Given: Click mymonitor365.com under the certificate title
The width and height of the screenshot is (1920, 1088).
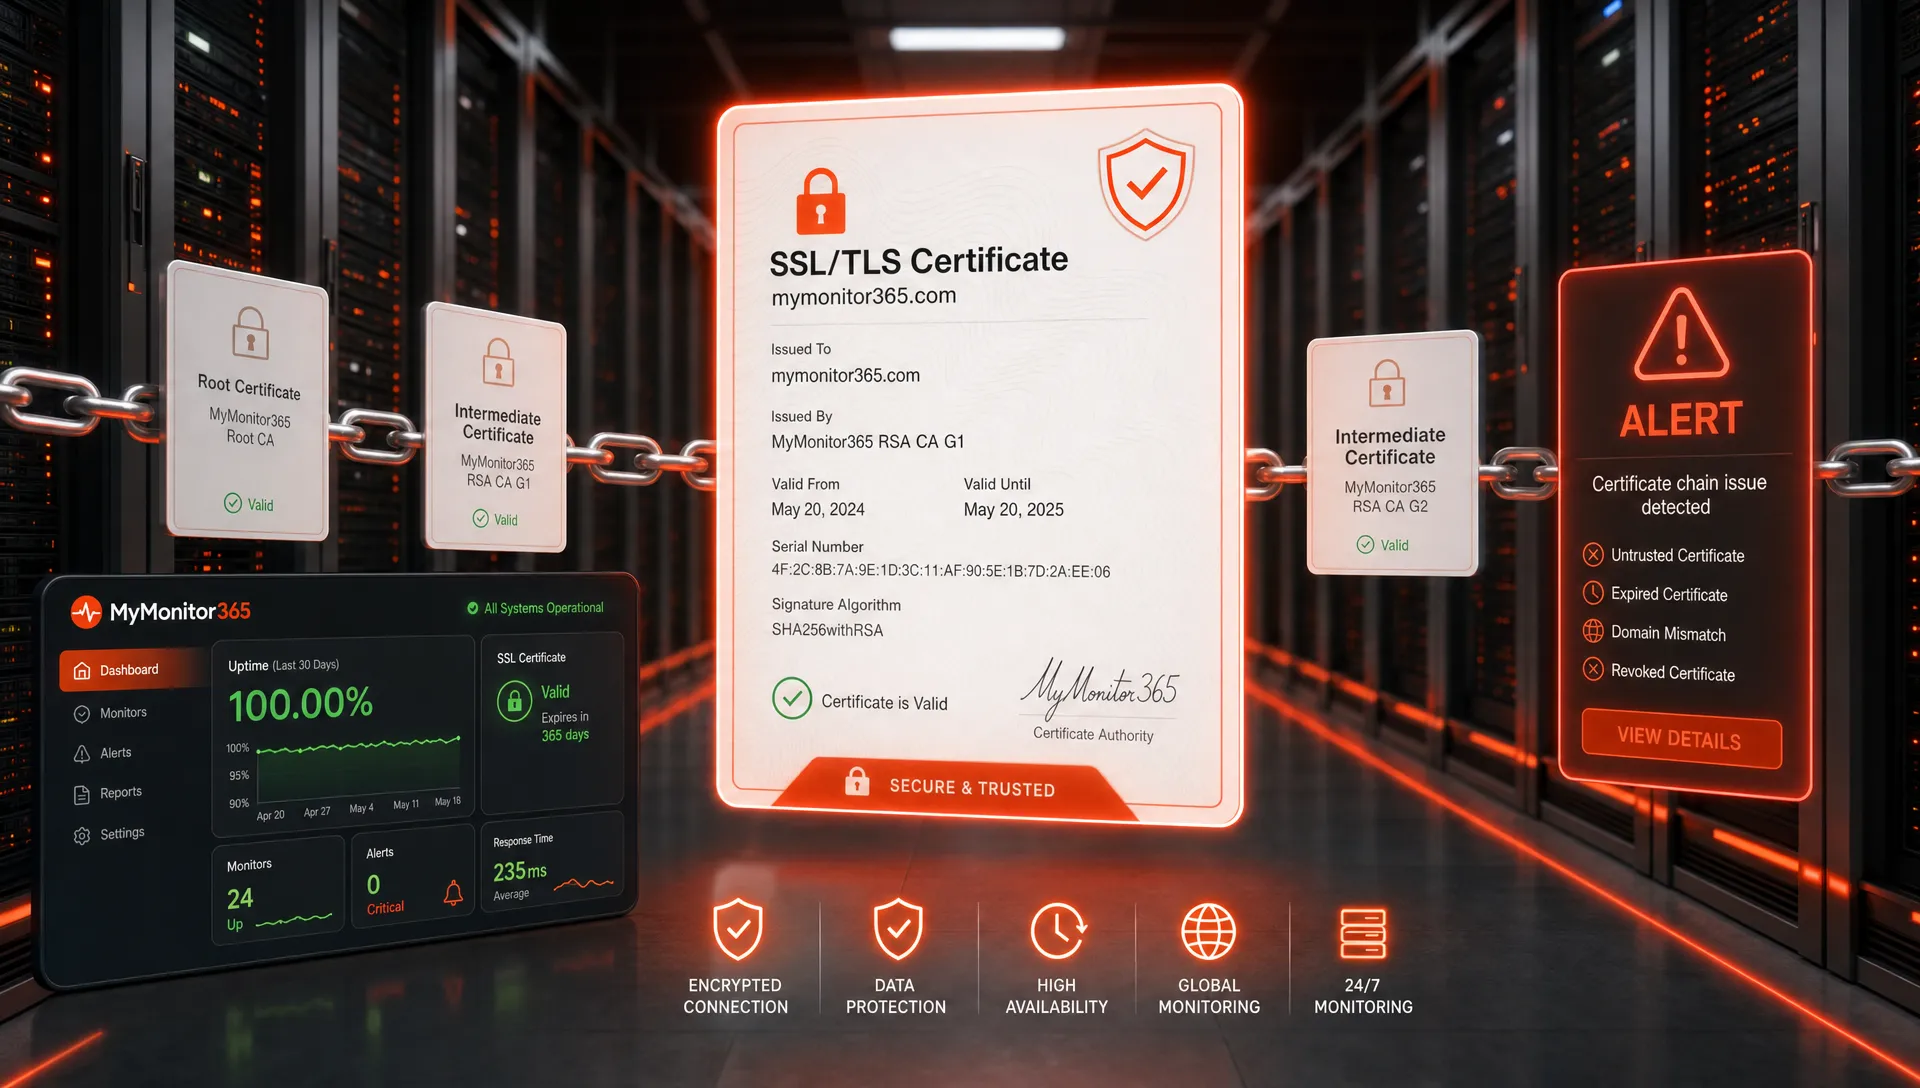Looking at the screenshot, I should pos(864,296).
